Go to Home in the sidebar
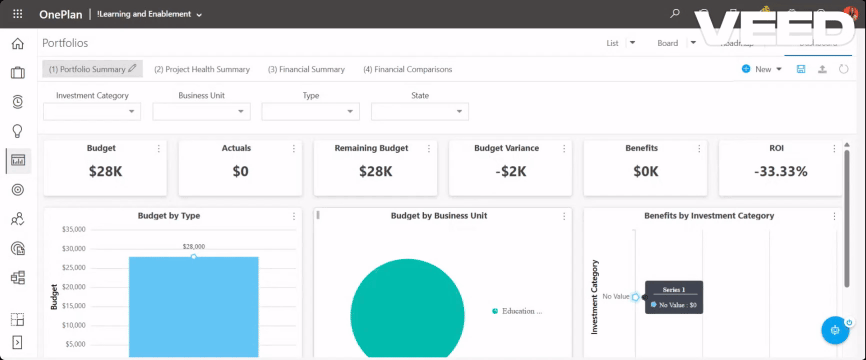 click(x=18, y=44)
